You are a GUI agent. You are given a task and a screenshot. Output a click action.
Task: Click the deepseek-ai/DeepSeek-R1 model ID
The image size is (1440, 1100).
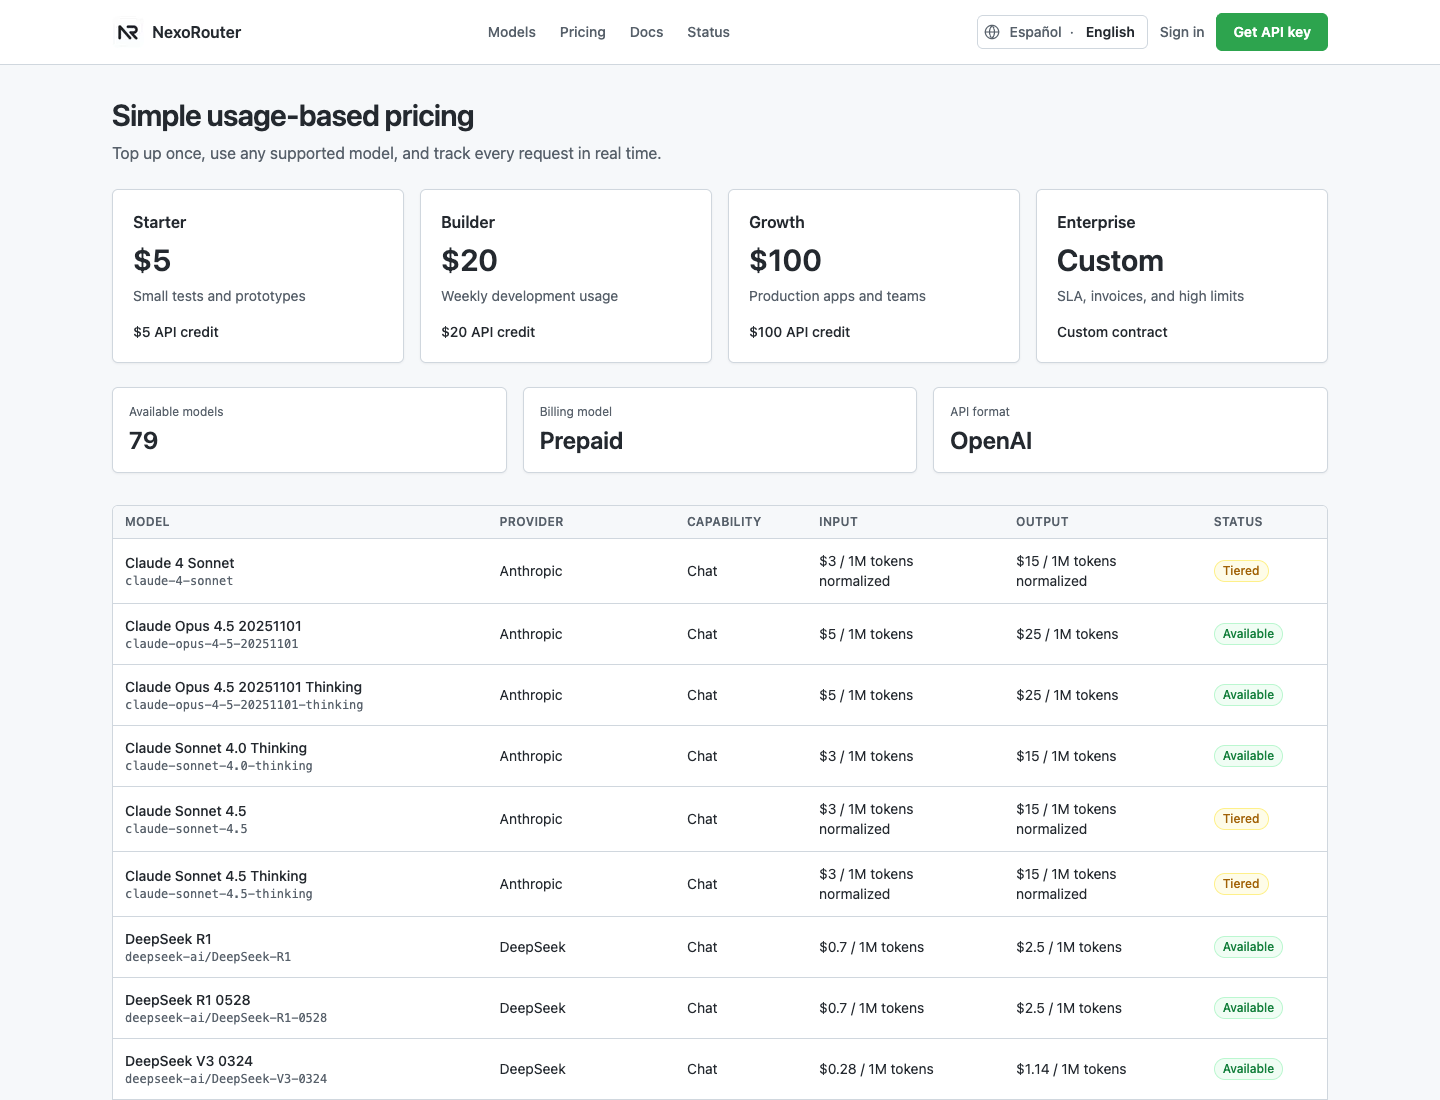(208, 957)
